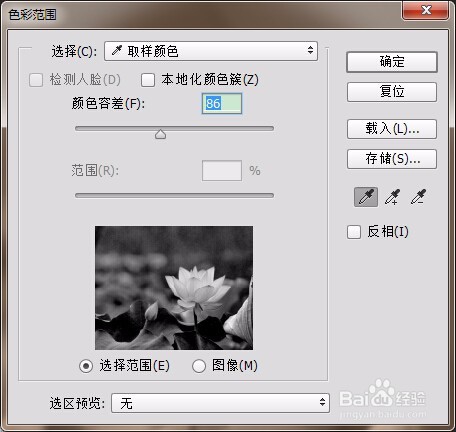Open the 选择(C) 取样颜色 dropdown
456x432 pixels.
click(211, 51)
